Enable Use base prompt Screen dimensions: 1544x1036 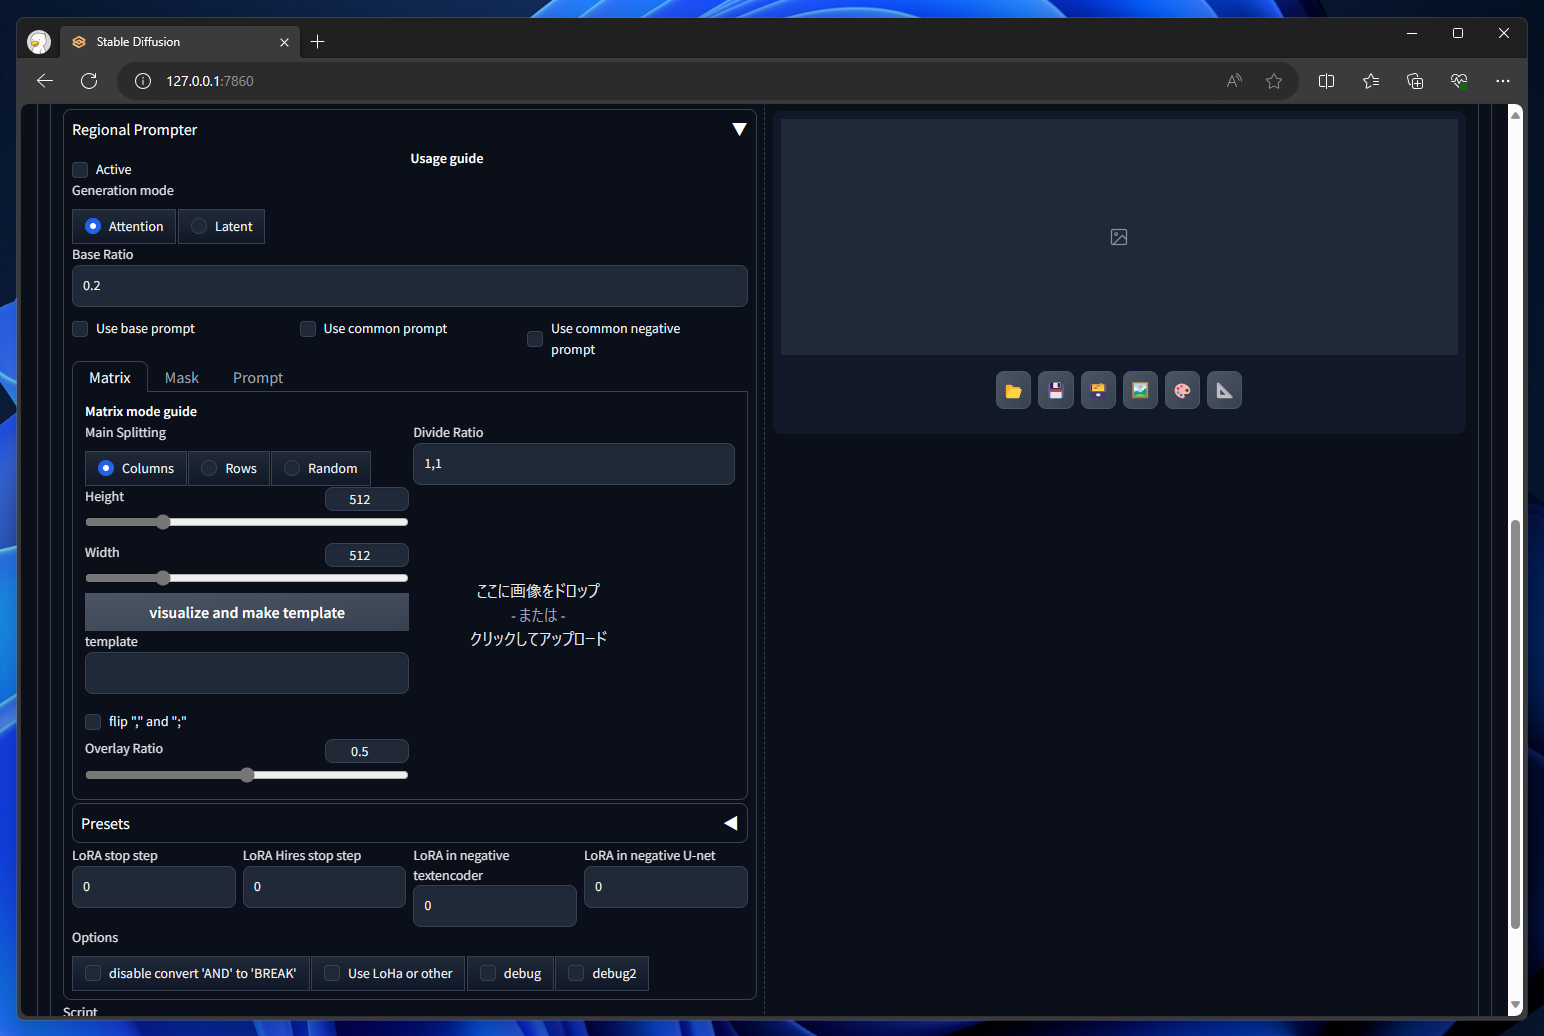[80, 329]
